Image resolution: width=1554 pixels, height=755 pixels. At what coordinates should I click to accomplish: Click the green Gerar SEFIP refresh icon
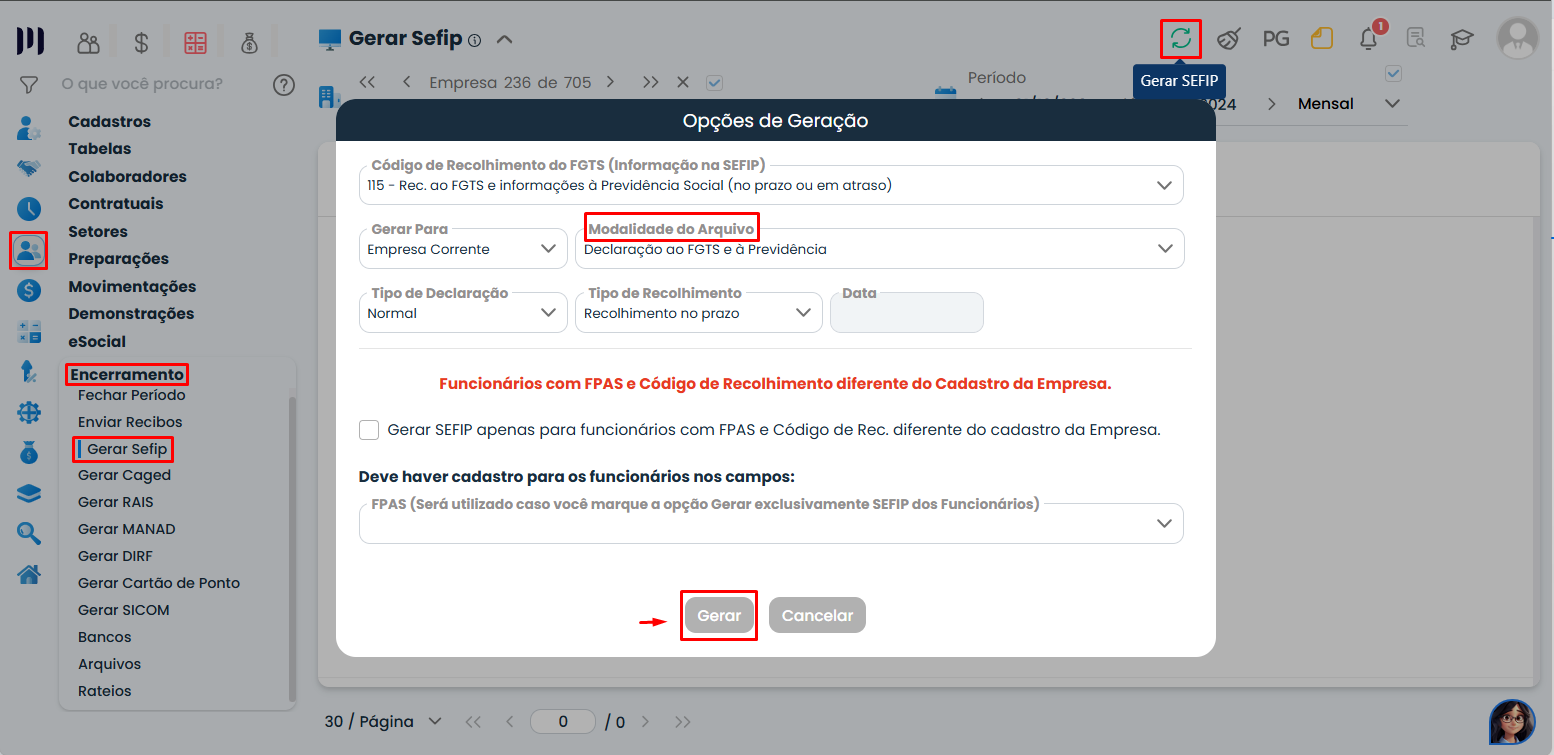pyautogui.click(x=1181, y=39)
